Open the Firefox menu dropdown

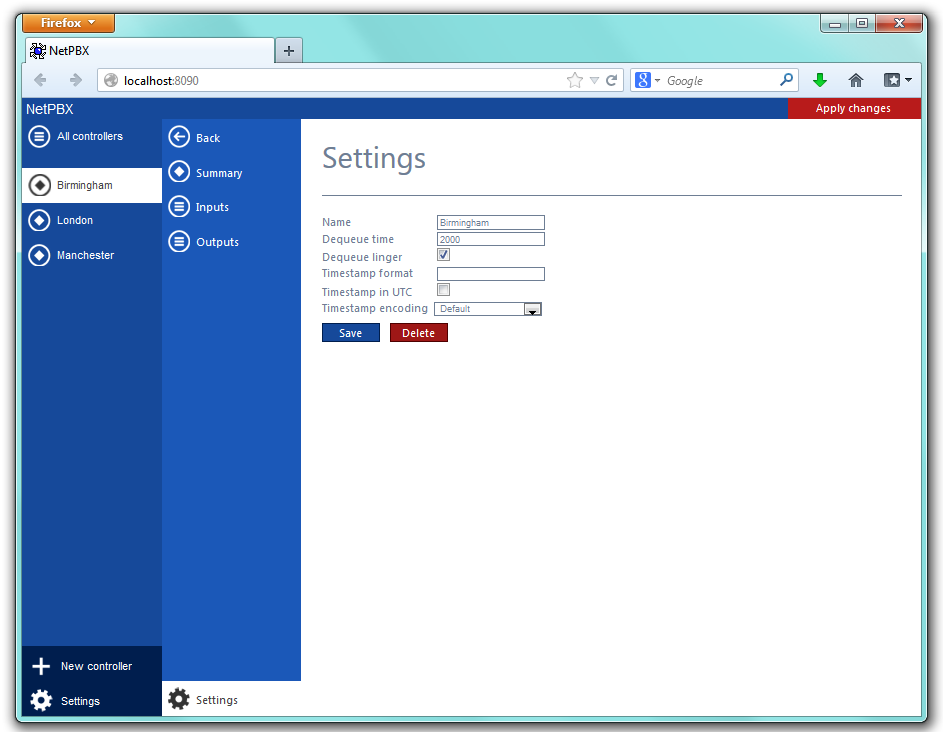coord(68,23)
